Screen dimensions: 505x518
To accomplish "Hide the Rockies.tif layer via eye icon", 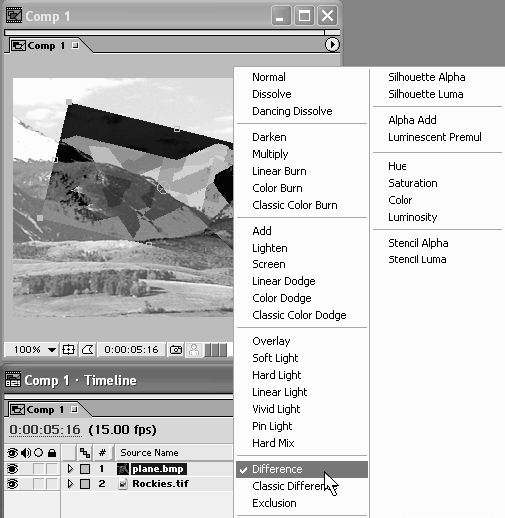I will point(12,484).
